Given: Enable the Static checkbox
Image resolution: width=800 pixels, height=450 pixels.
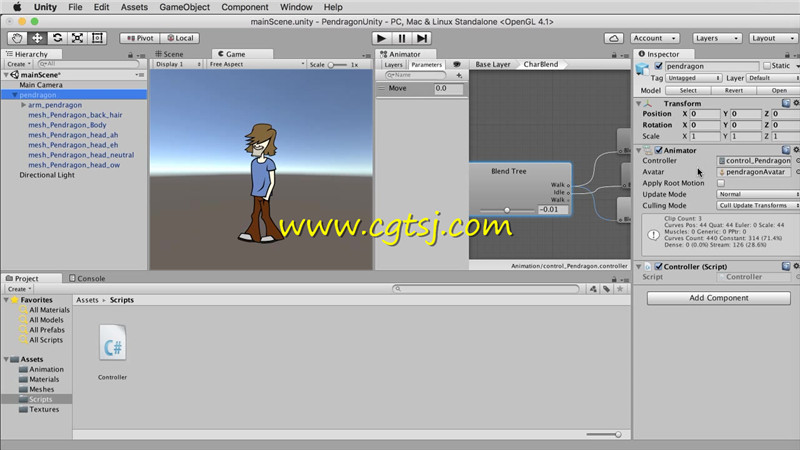Looking at the screenshot, I should [x=767, y=66].
